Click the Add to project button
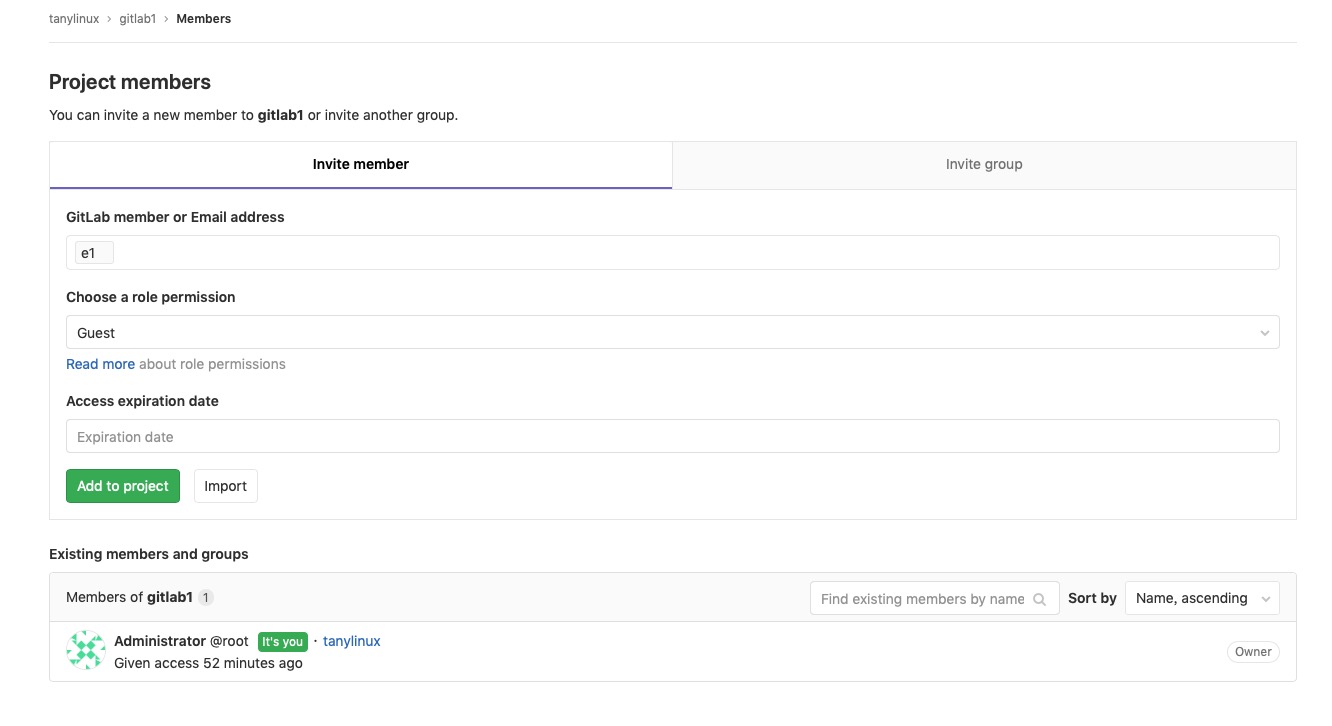This screenshot has width=1332, height=726. coord(123,486)
